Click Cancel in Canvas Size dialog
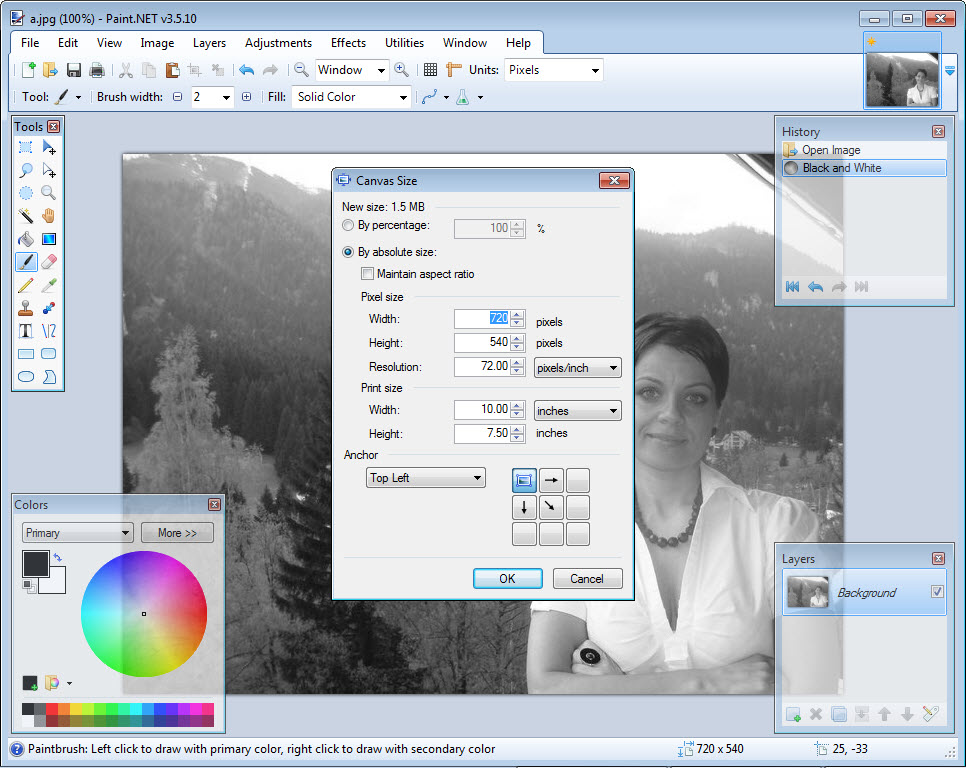The width and height of the screenshot is (966, 768). (x=587, y=578)
